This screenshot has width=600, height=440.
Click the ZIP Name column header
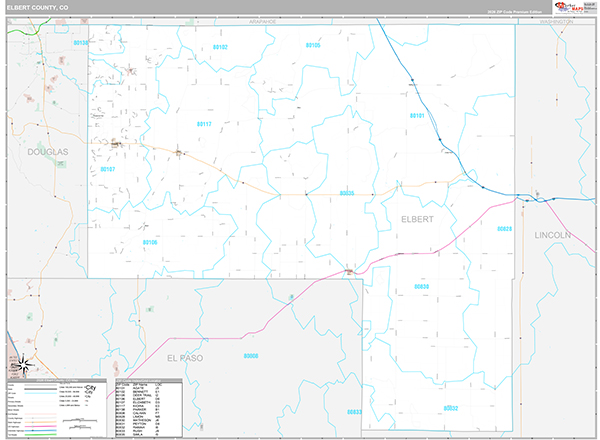[140, 385]
